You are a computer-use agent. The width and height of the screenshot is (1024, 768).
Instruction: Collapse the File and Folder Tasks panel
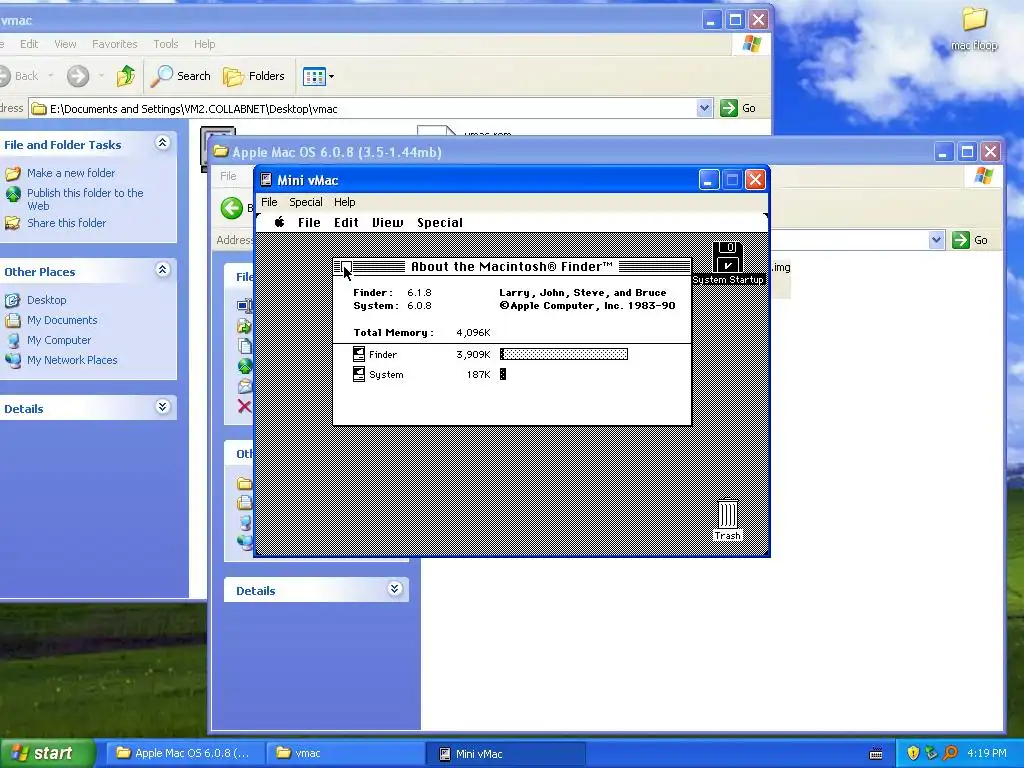(x=163, y=143)
